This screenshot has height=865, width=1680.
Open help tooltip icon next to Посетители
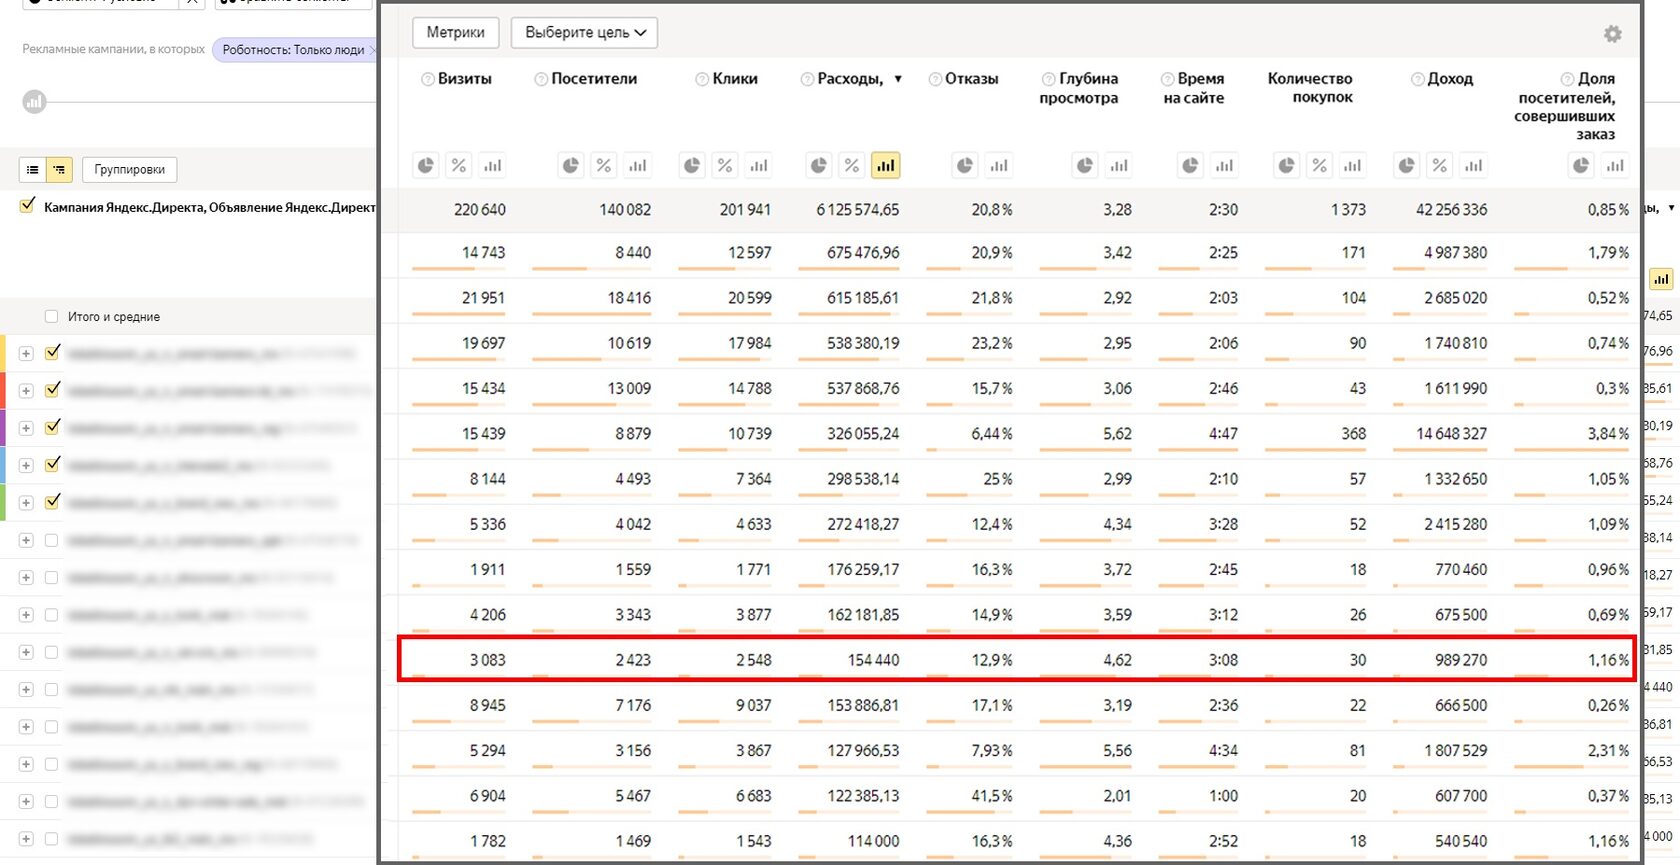(541, 79)
